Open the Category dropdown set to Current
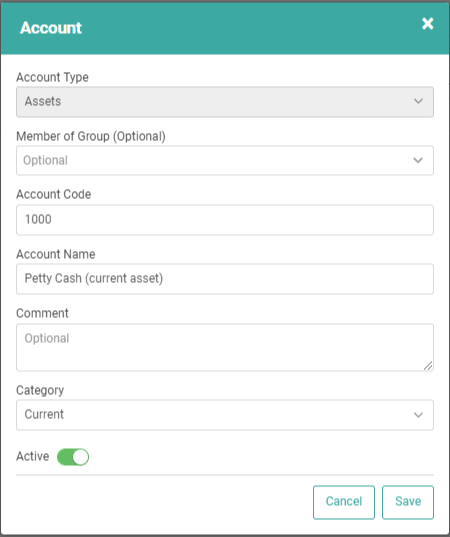This screenshot has height=537, width=450. [x=225, y=415]
